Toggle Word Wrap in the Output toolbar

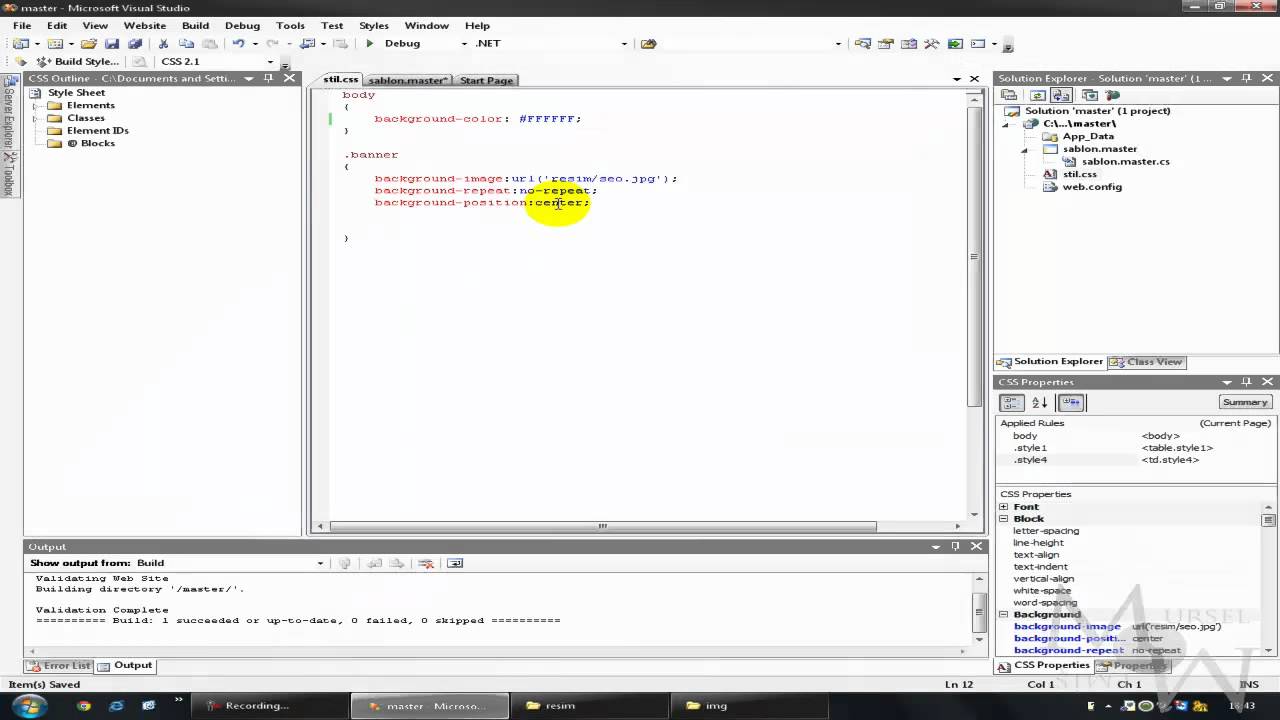click(x=455, y=563)
